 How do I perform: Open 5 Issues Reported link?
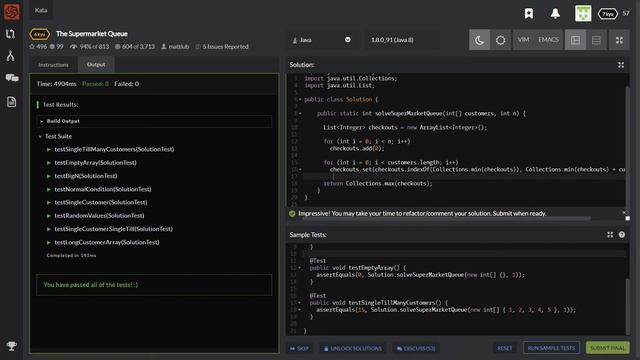[x=222, y=47]
